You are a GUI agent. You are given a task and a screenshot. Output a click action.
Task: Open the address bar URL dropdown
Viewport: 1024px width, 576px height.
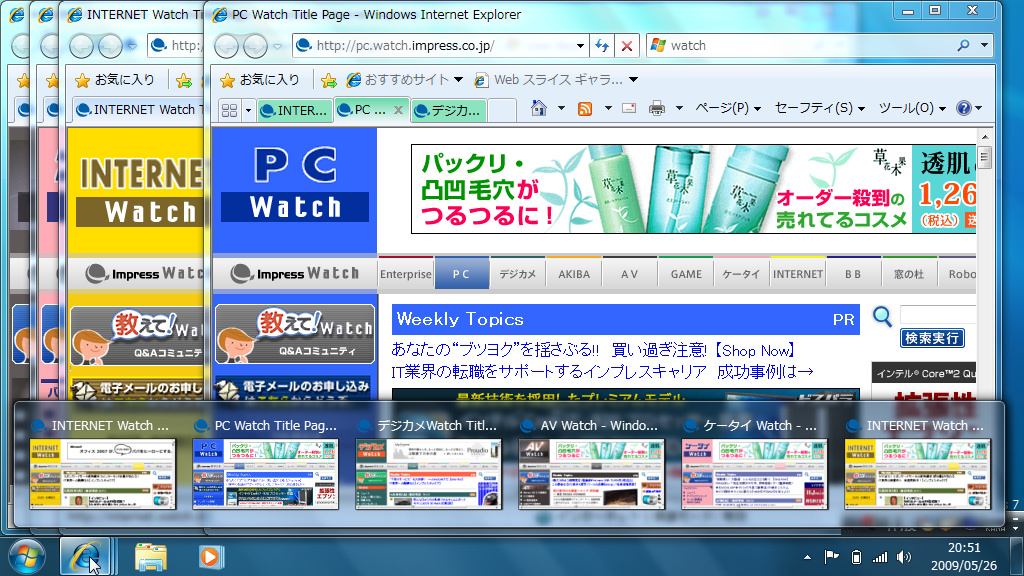(580, 46)
